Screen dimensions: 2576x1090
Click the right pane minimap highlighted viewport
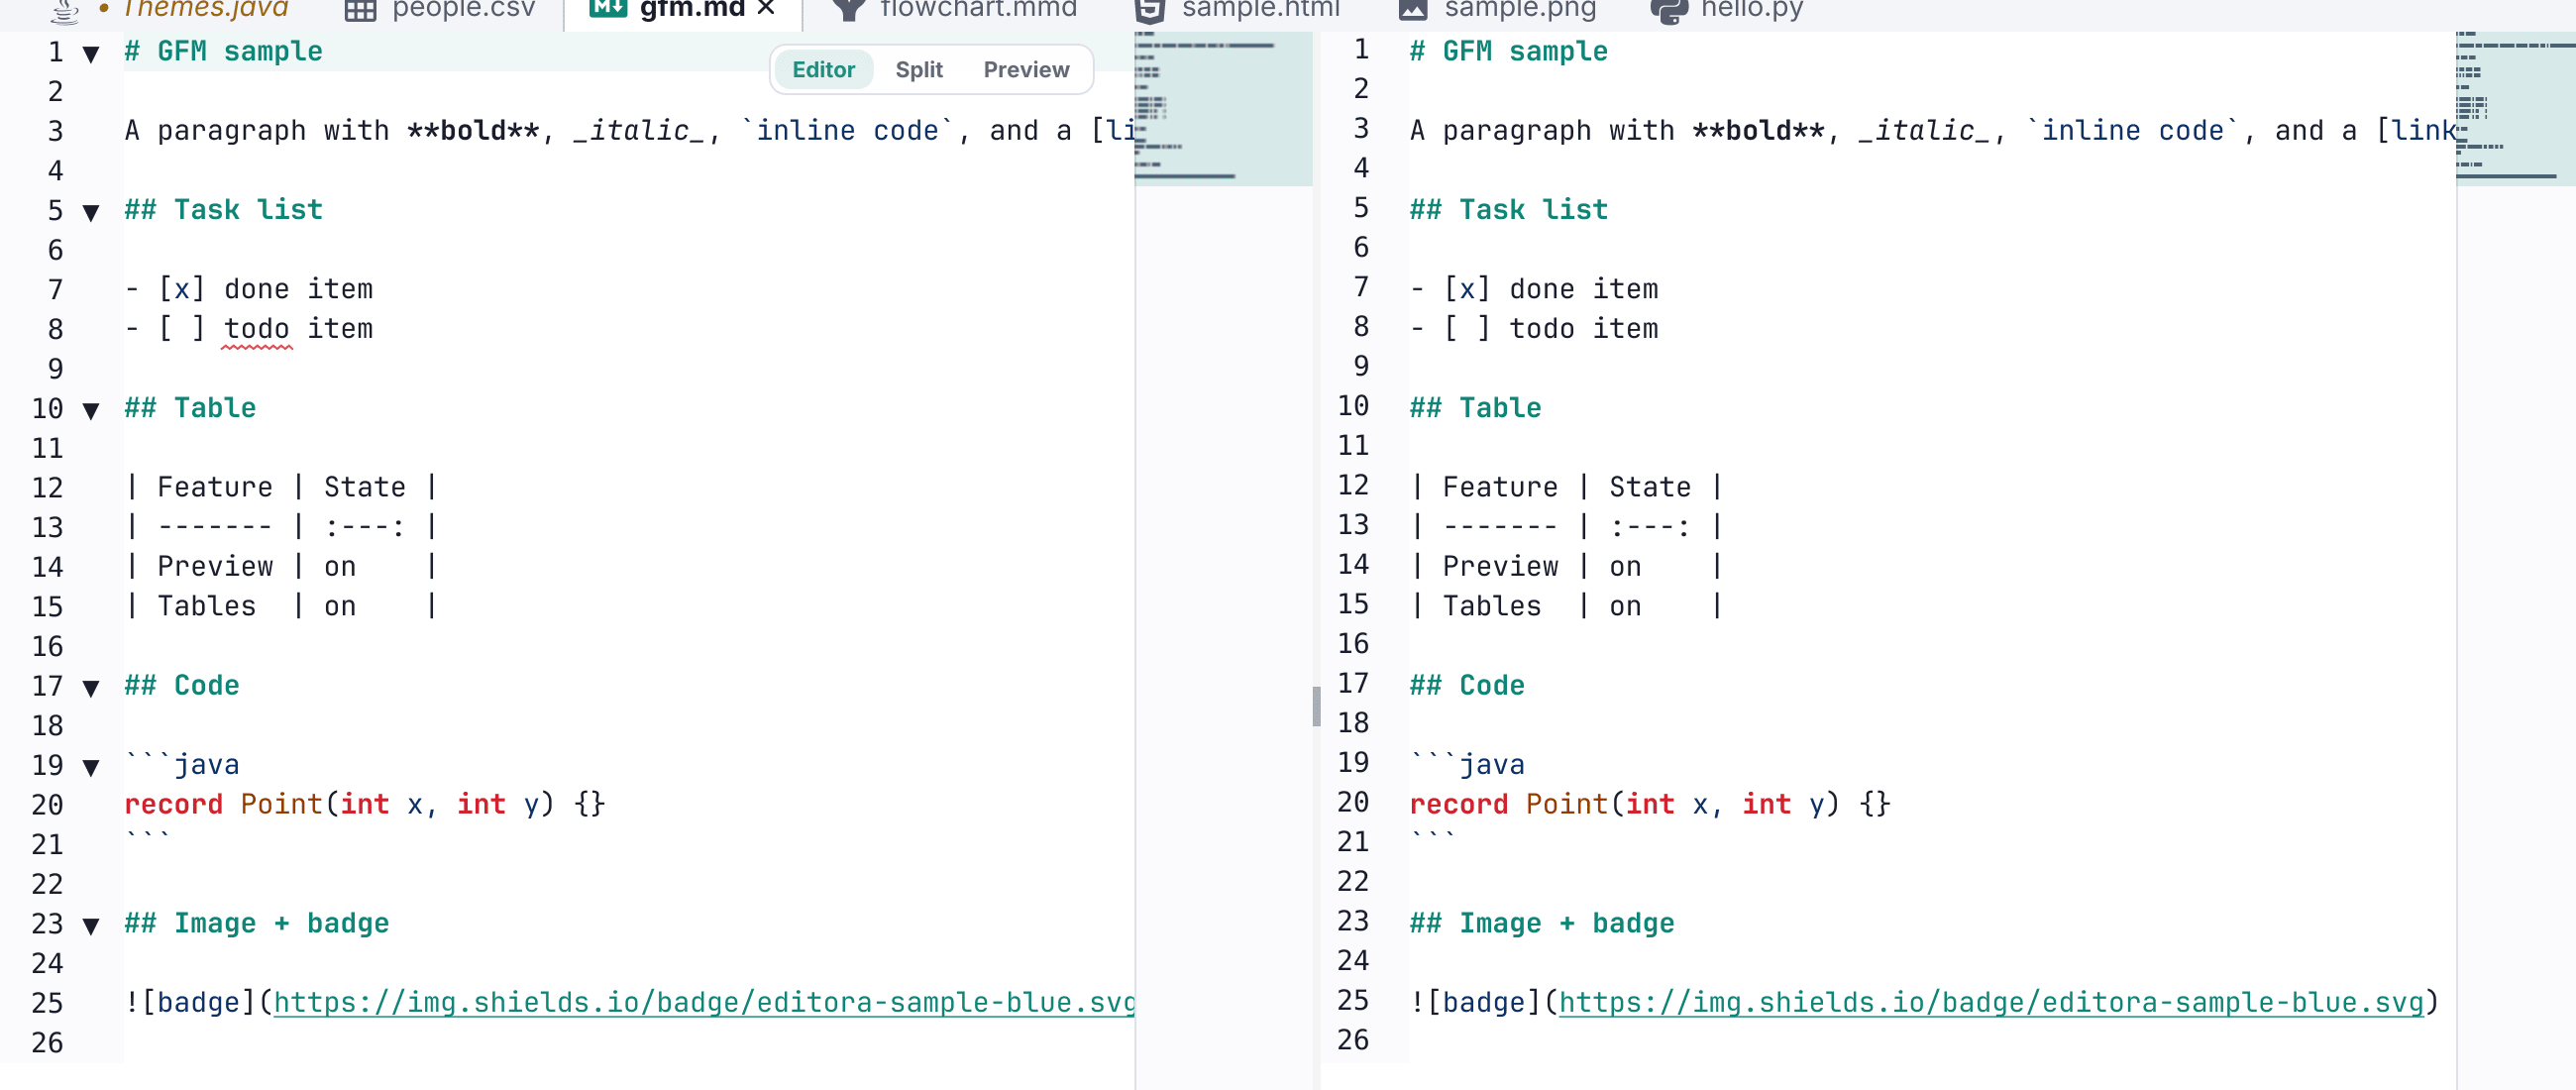click(x=2515, y=108)
